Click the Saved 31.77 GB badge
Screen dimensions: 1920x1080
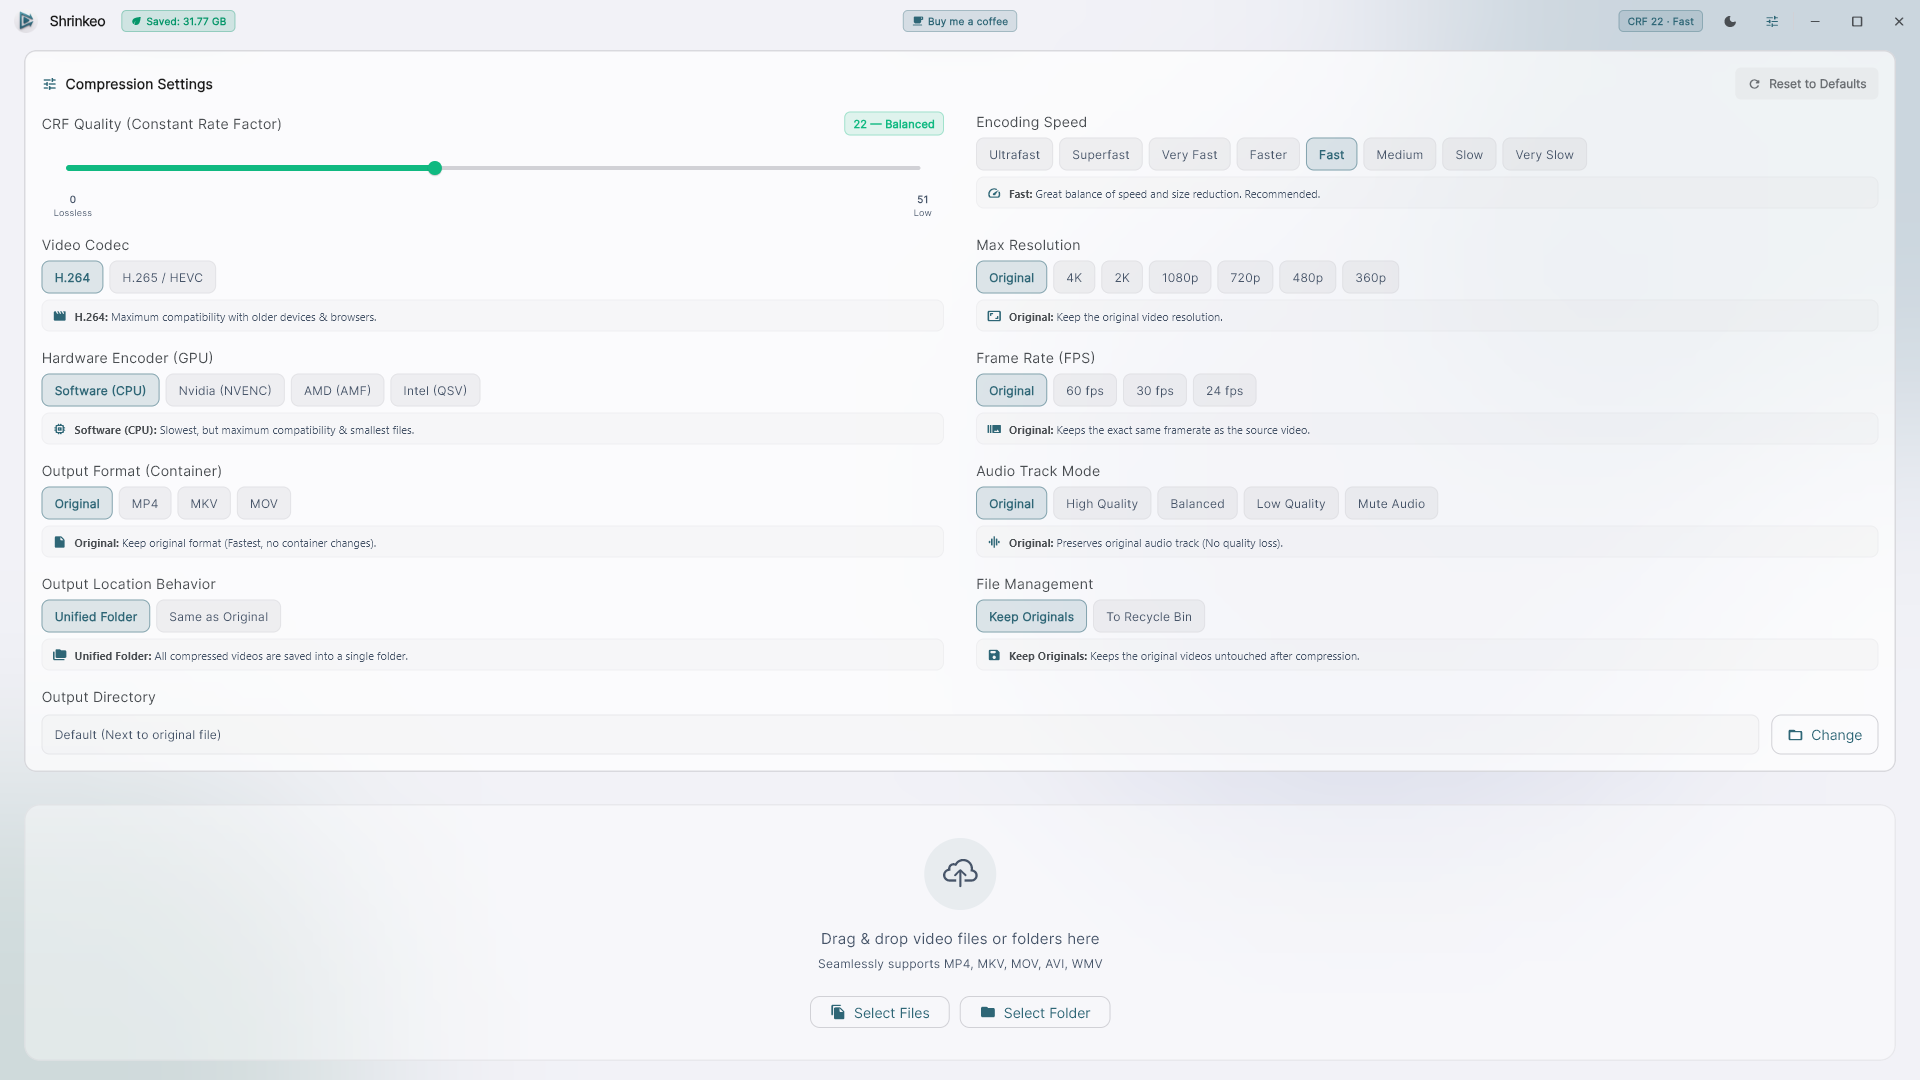[x=178, y=21]
